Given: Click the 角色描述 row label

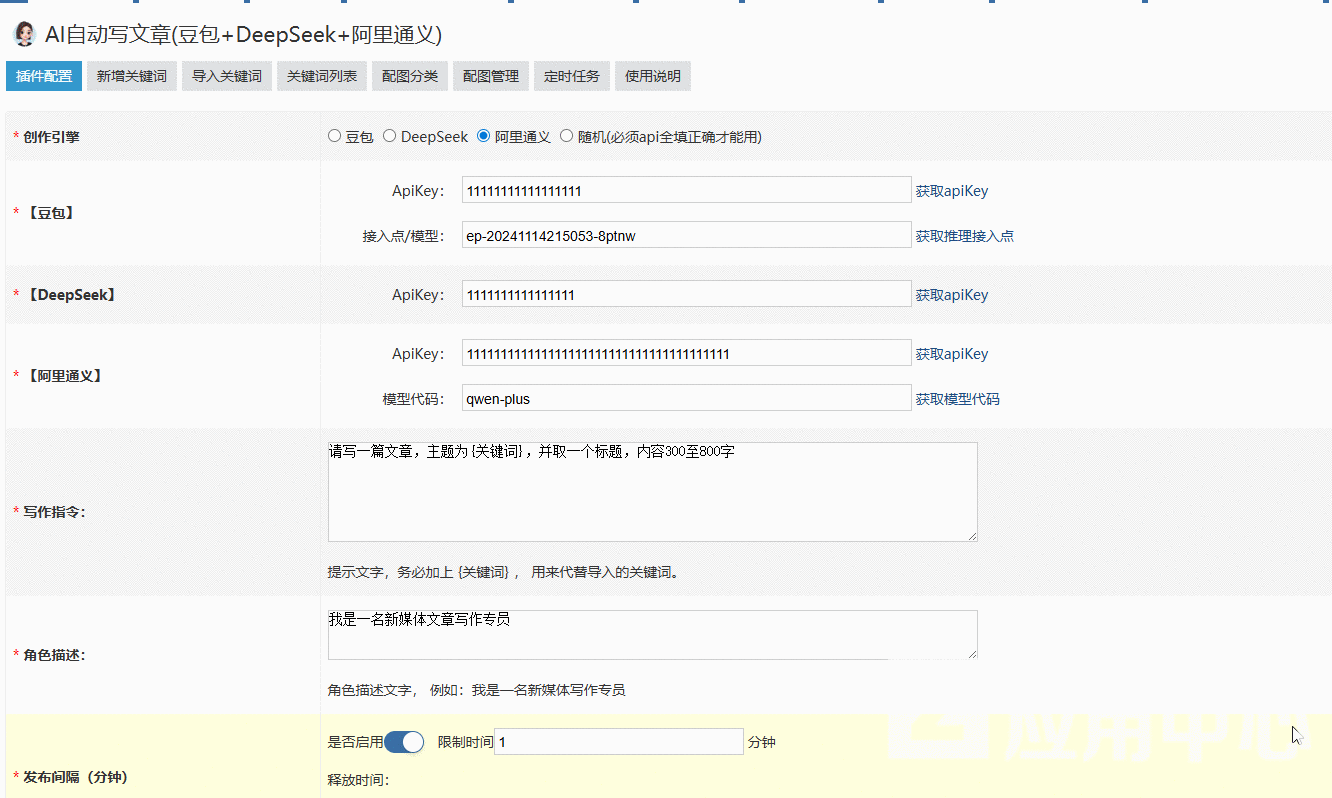Looking at the screenshot, I should click(54, 655).
